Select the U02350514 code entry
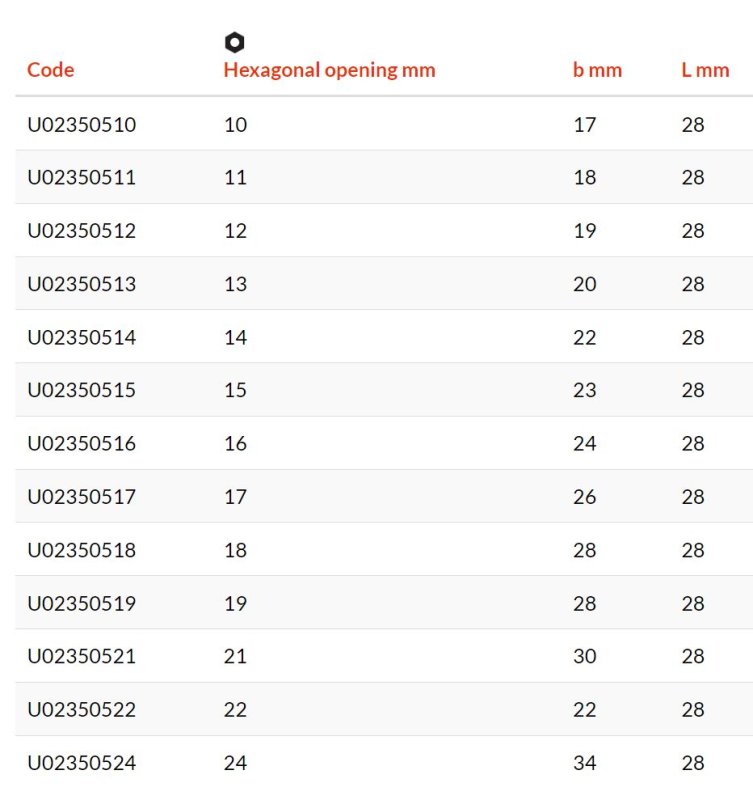This screenshot has height=800, width=753. coord(82,337)
